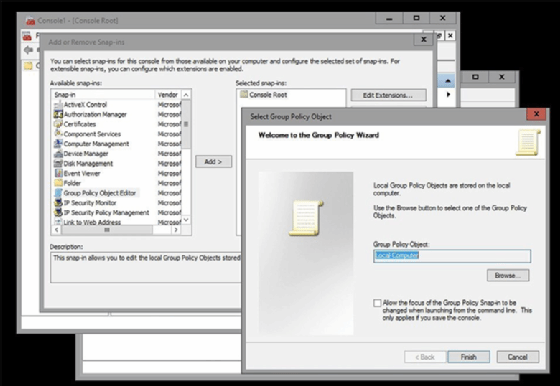Click the Group Policy Object Editor icon
This screenshot has width=560, height=386.
click(x=58, y=193)
